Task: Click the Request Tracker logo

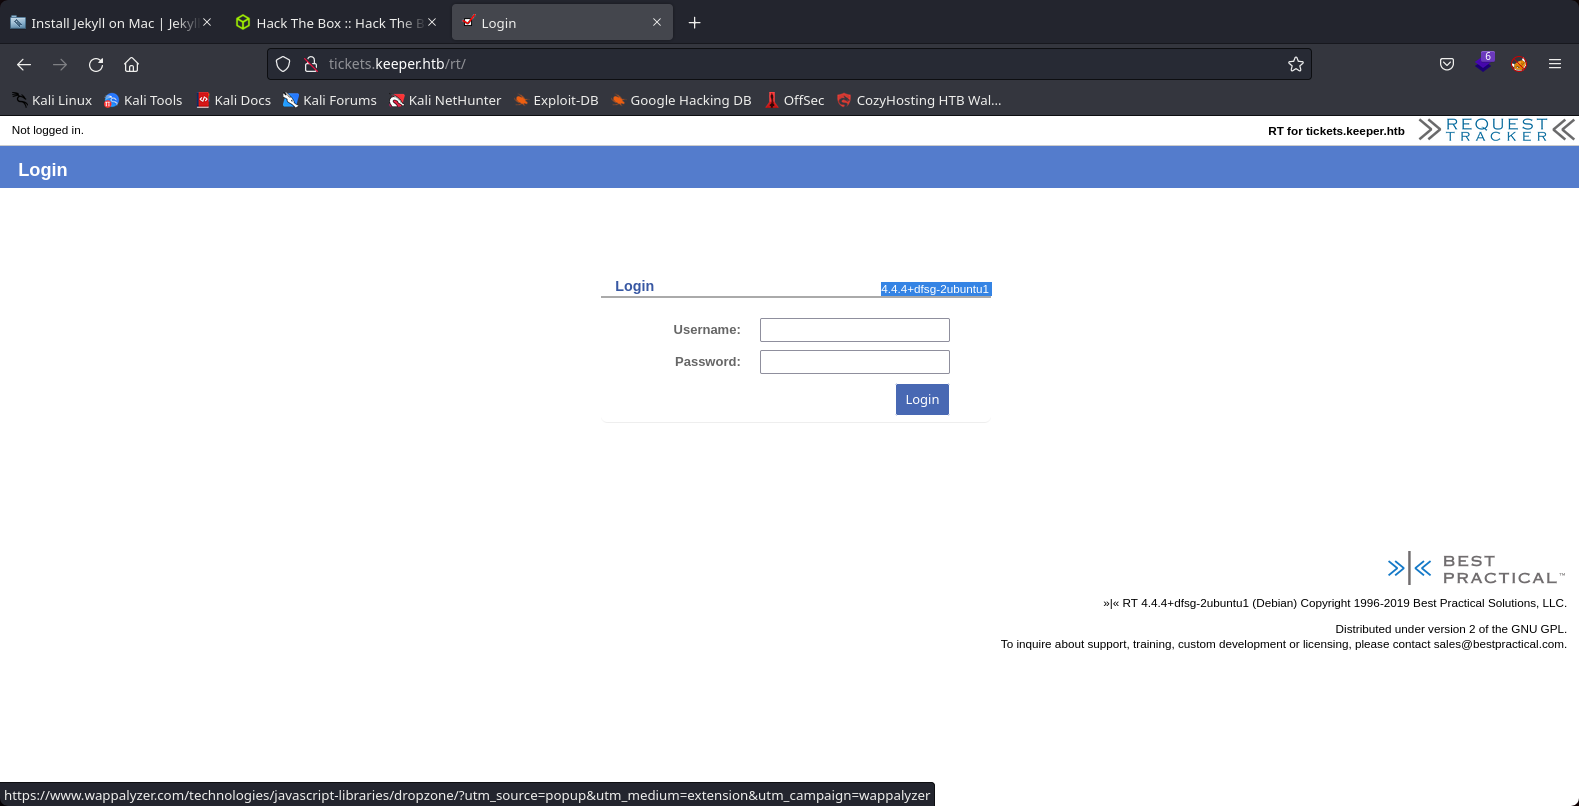Action: 1497,130
